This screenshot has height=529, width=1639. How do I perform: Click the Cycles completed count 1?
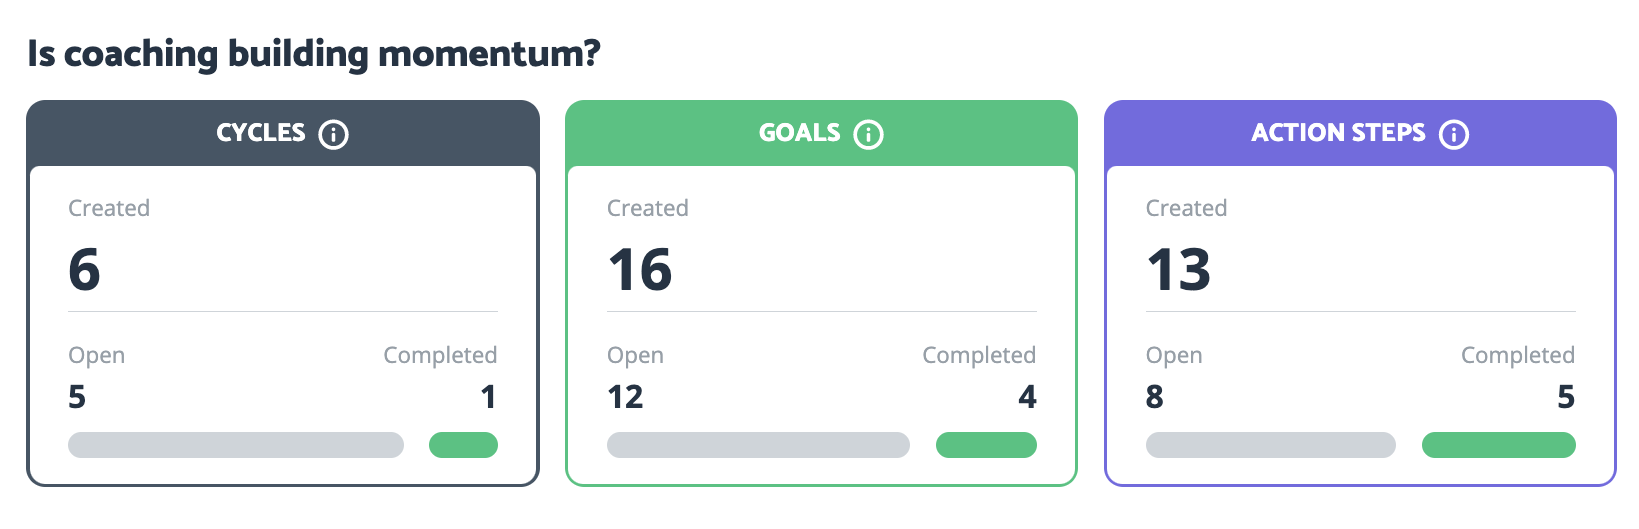pos(488,397)
